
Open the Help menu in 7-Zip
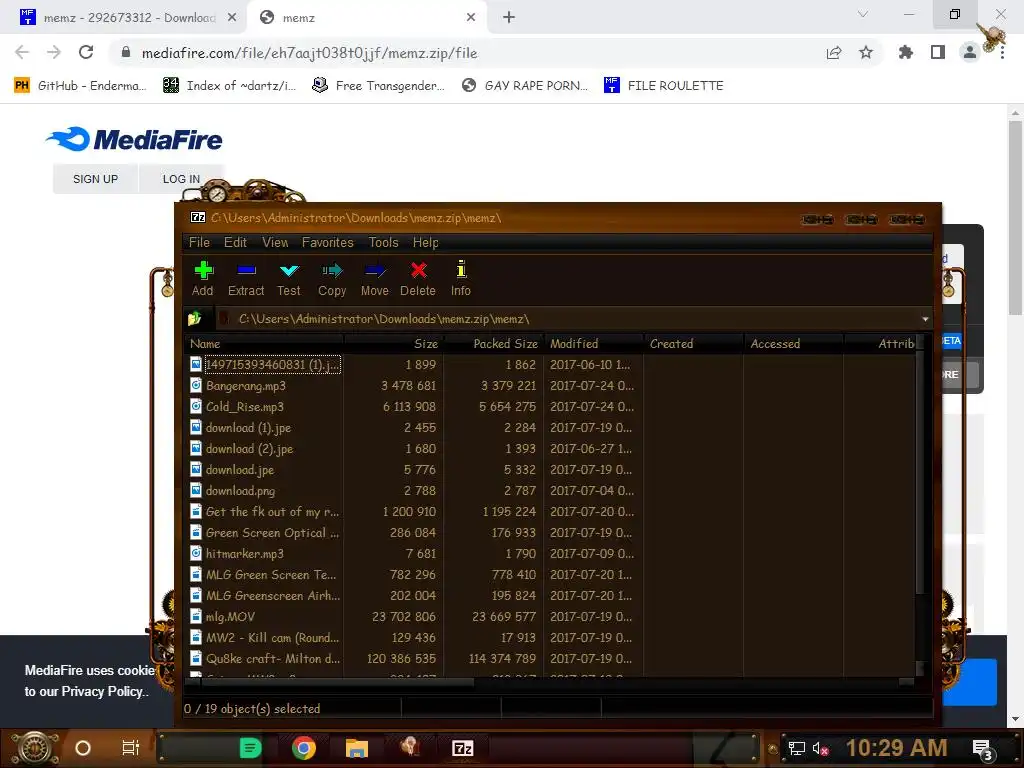tap(425, 242)
